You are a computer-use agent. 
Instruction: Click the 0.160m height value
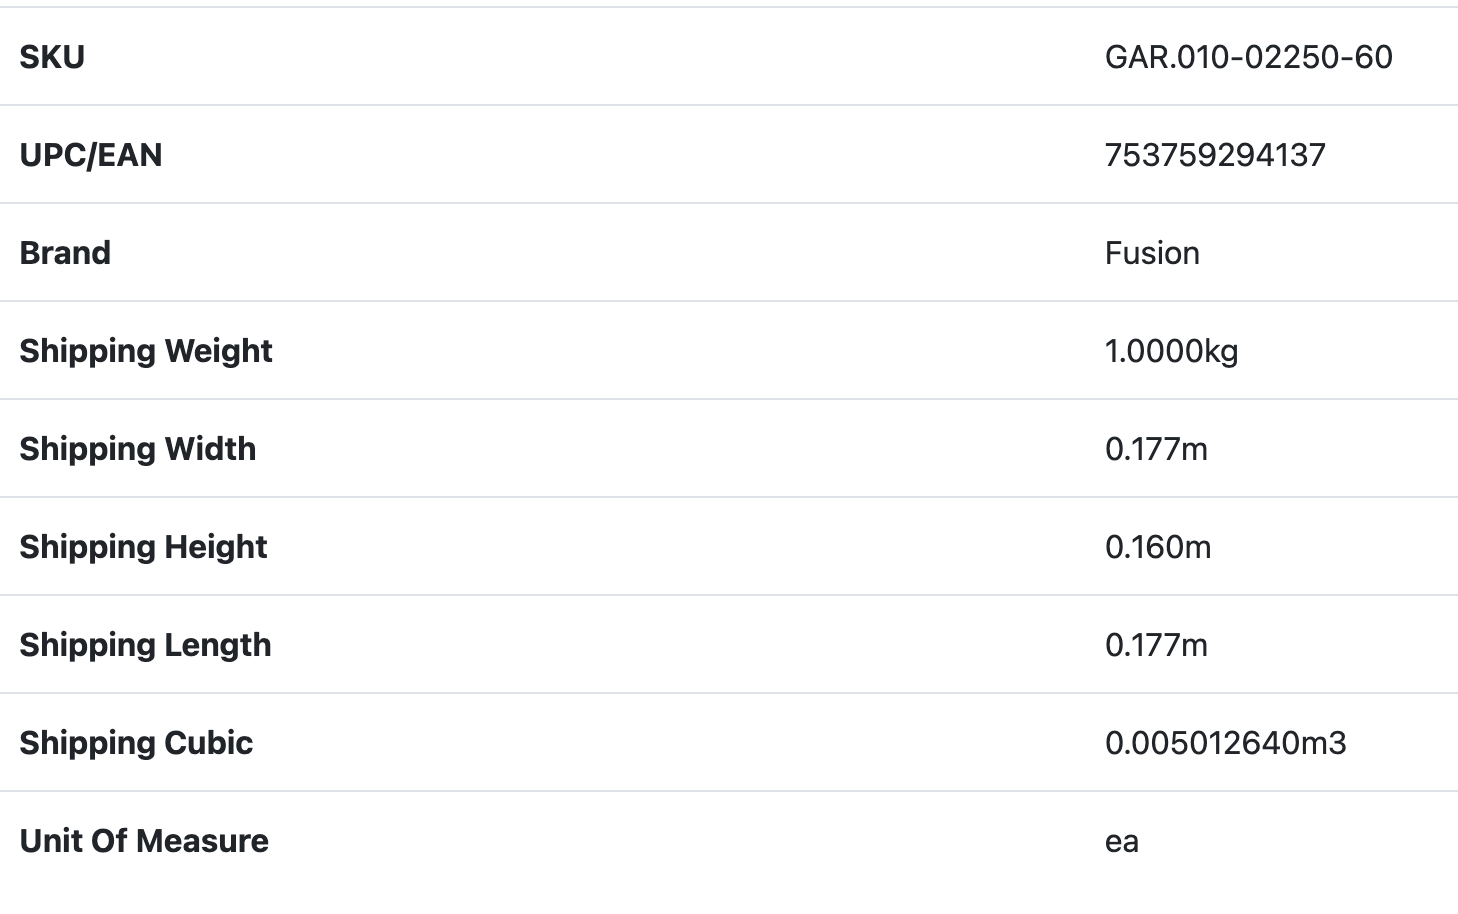tap(1158, 547)
